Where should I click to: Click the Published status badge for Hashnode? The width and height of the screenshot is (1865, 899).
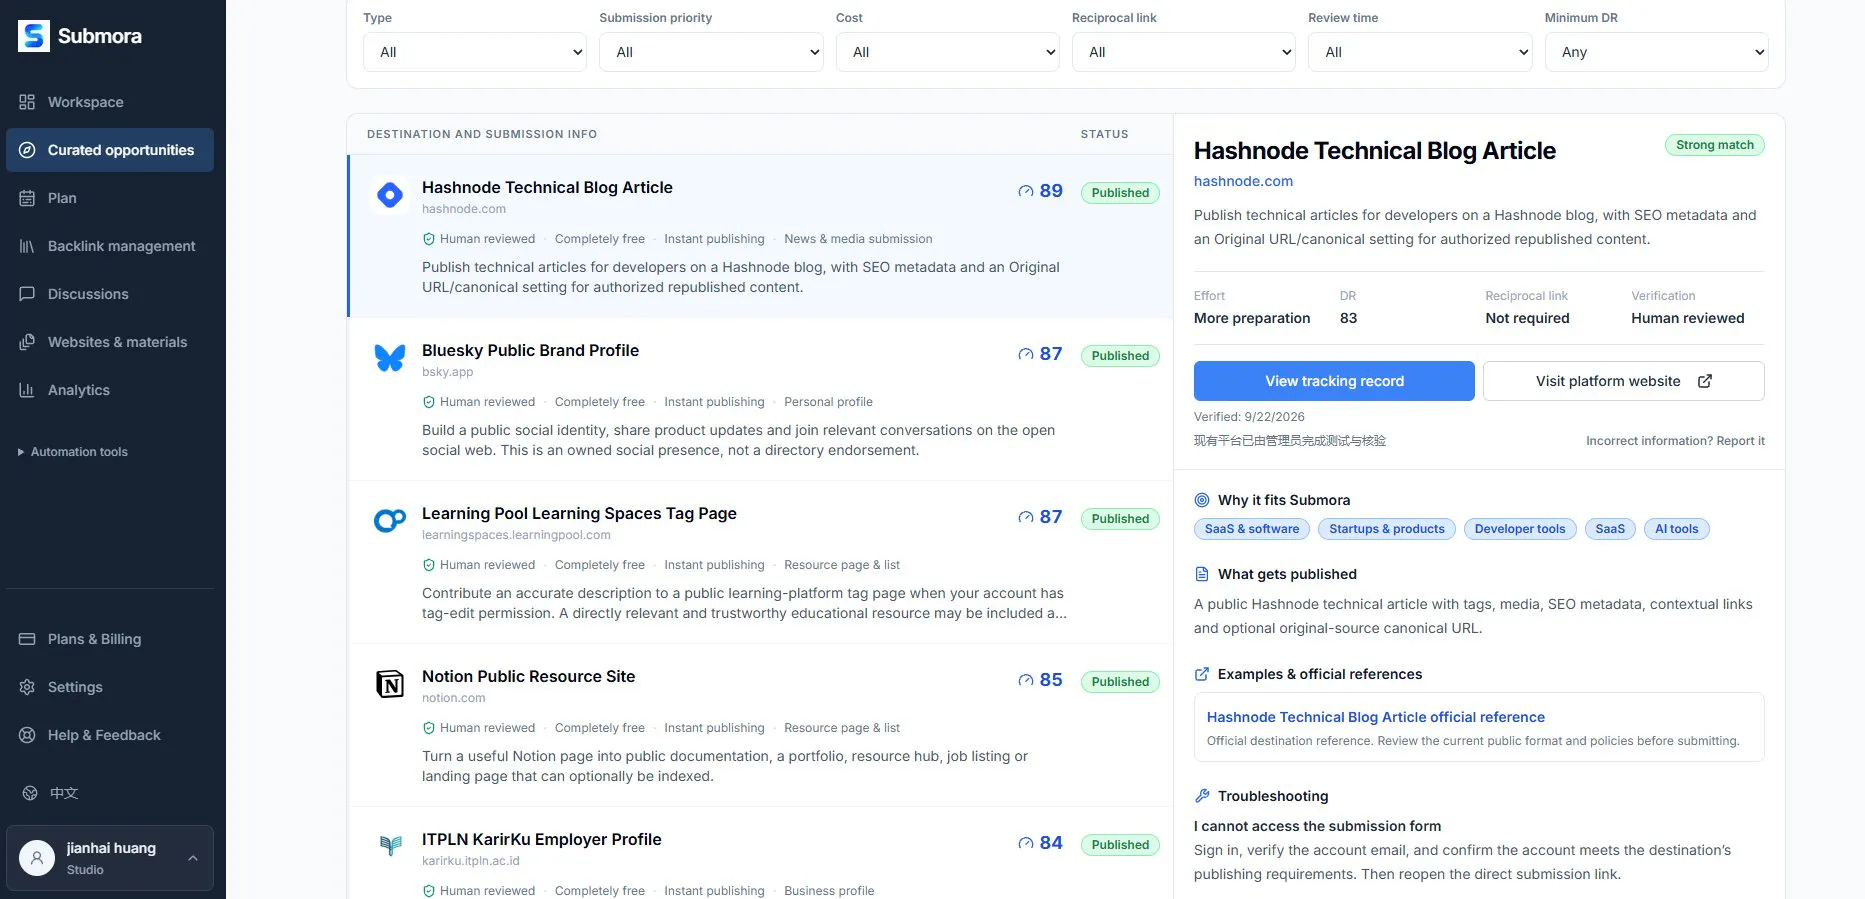tap(1120, 193)
